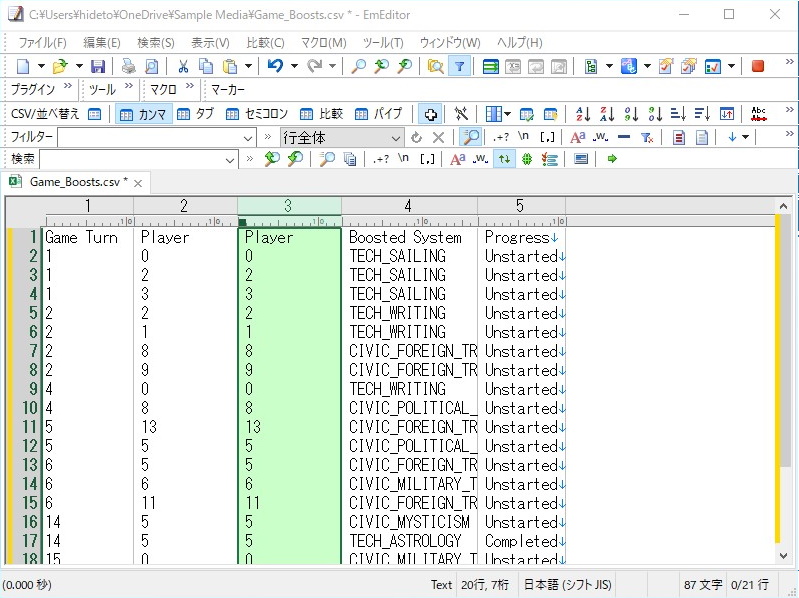Click column 4 header
The height and width of the screenshot is (598, 799).
pyautogui.click(x=409, y=206)
